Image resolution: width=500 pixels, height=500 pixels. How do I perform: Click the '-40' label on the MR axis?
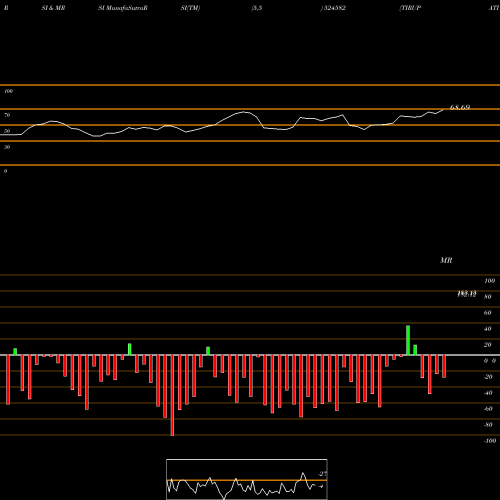point(488,393)
